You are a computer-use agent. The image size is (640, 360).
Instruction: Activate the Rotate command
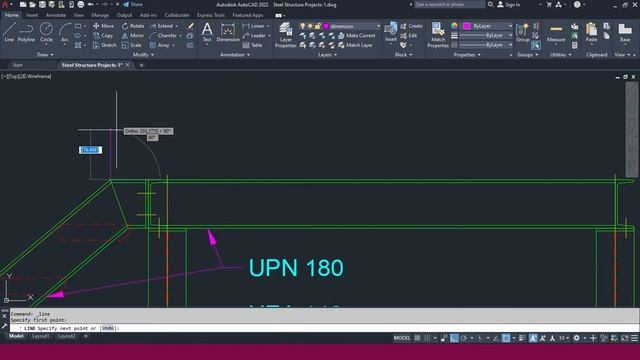[x=133, y=26]
